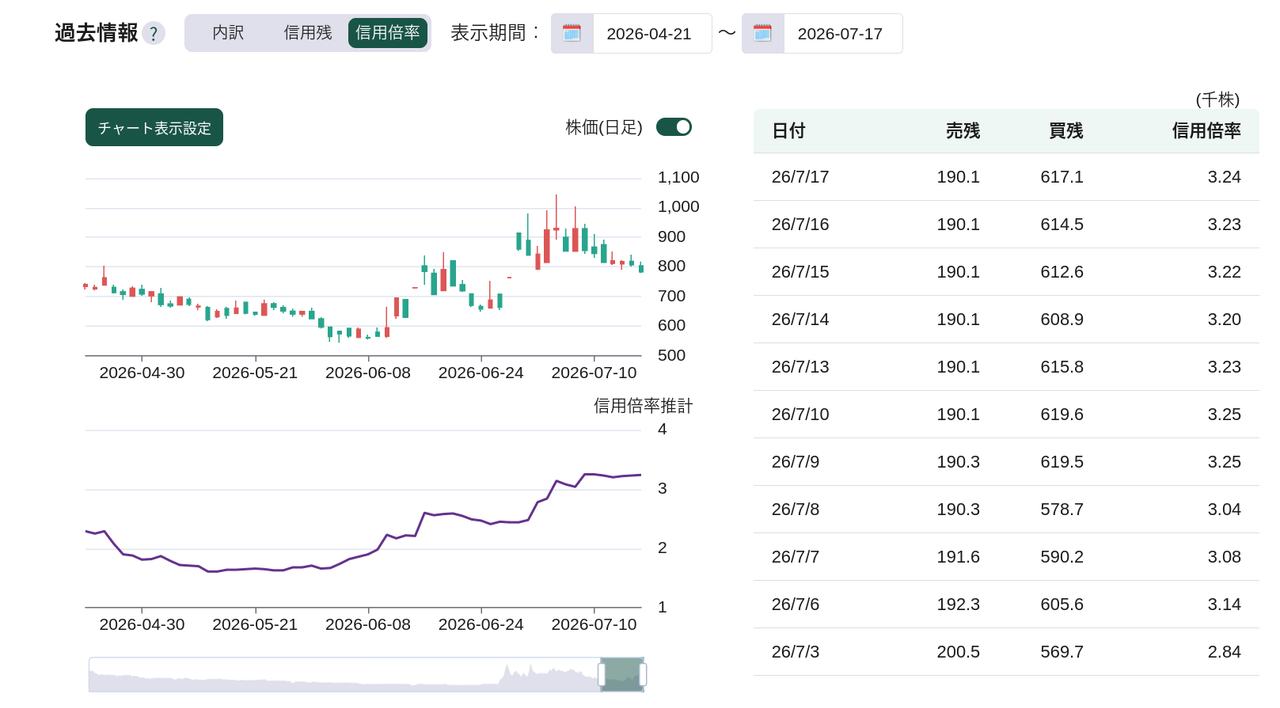Viewport: 1280px width, 708px height.
Task: Grab the left handle of range slider
Action: (x=602, y=675)
